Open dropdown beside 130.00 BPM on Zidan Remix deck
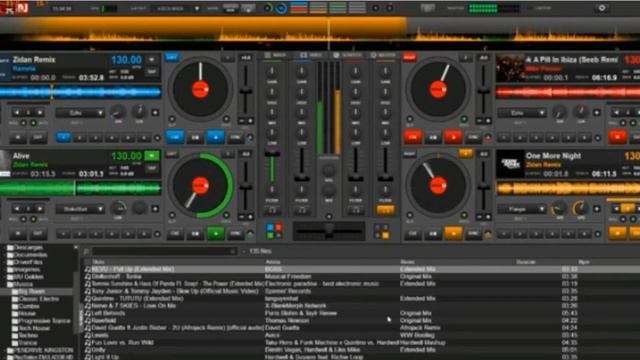640x360 pixels. point(151,60)
